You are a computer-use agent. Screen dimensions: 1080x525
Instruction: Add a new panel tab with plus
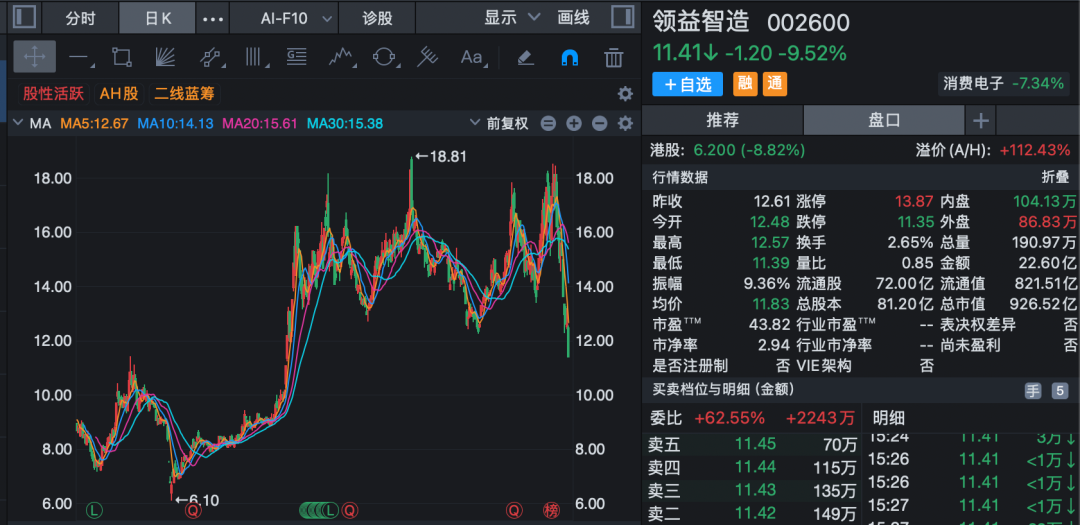coord(980,121)
